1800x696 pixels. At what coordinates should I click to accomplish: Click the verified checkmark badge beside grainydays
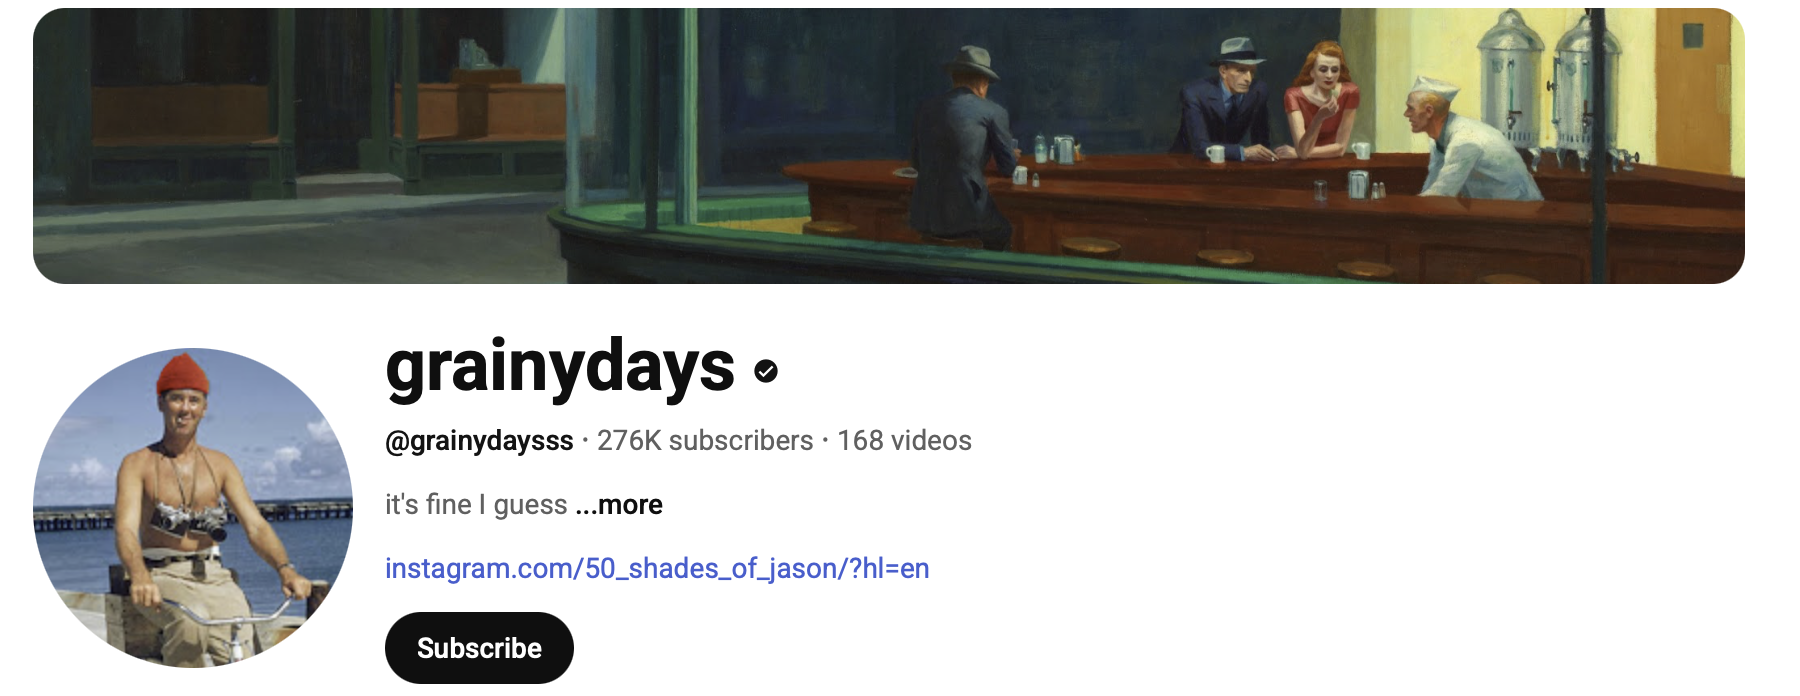click(766, 371)
